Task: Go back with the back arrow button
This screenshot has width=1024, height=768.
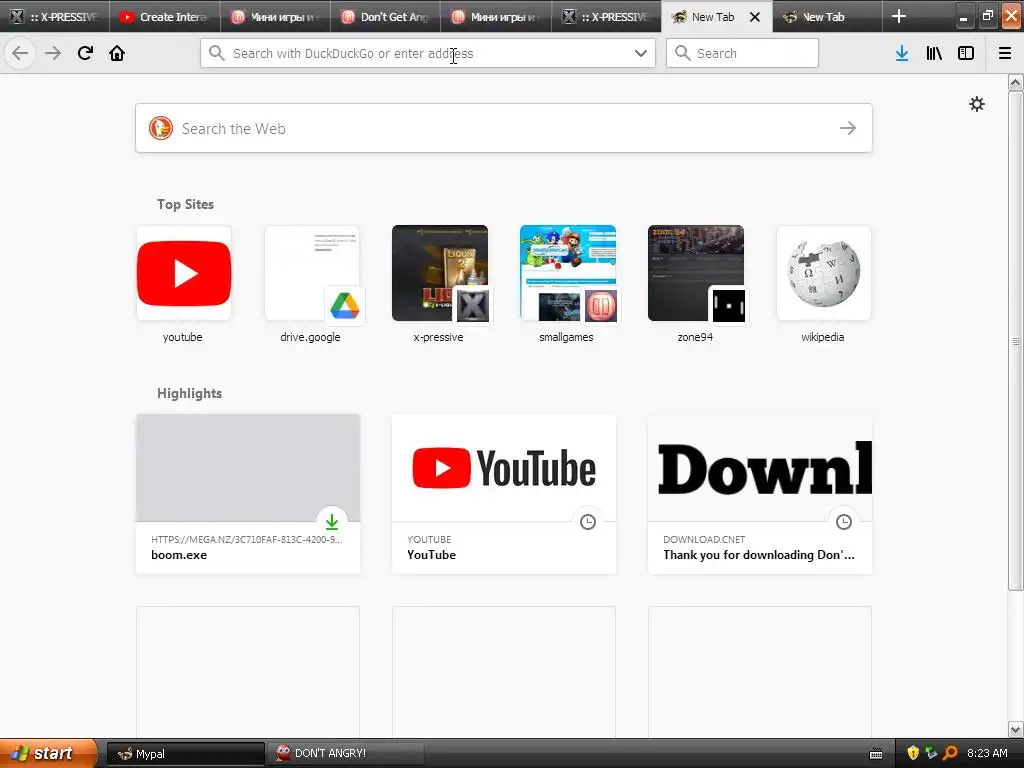Action: (x=20, y=53)
